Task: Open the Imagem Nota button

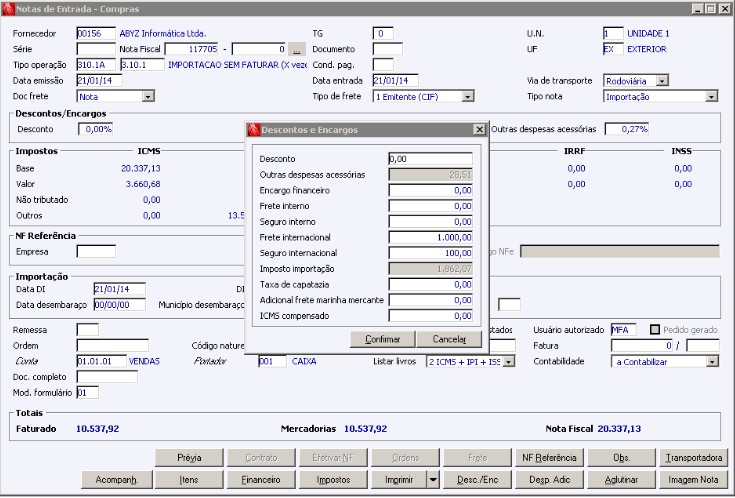Action: 694,480
